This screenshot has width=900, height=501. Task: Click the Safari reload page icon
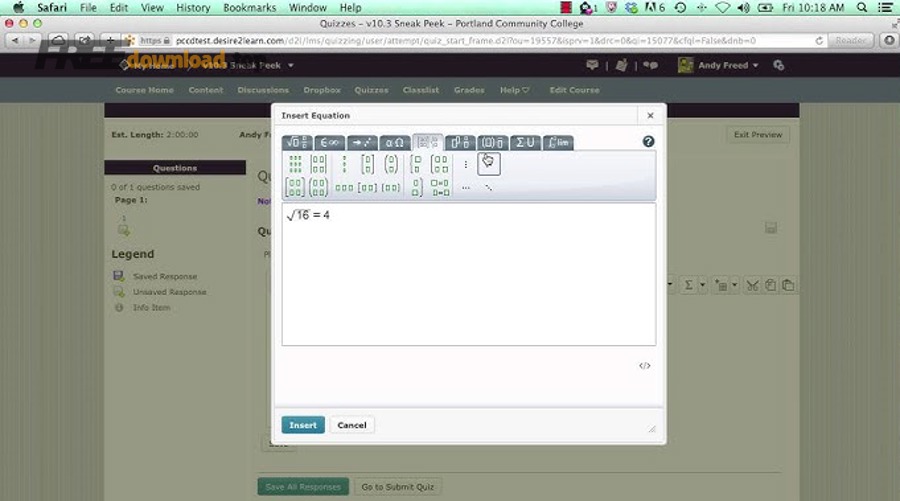[819, 41]
